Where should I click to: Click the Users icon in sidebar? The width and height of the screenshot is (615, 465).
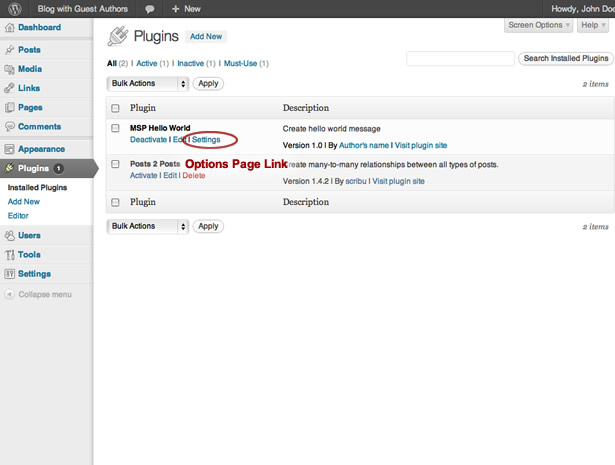[x=9, y=235]
